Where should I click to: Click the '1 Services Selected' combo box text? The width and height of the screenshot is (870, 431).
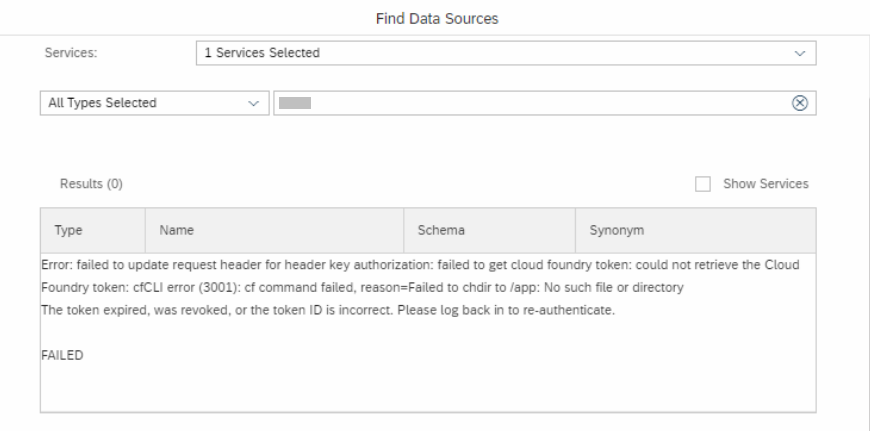pyautogui.click(x=262, y=53)
